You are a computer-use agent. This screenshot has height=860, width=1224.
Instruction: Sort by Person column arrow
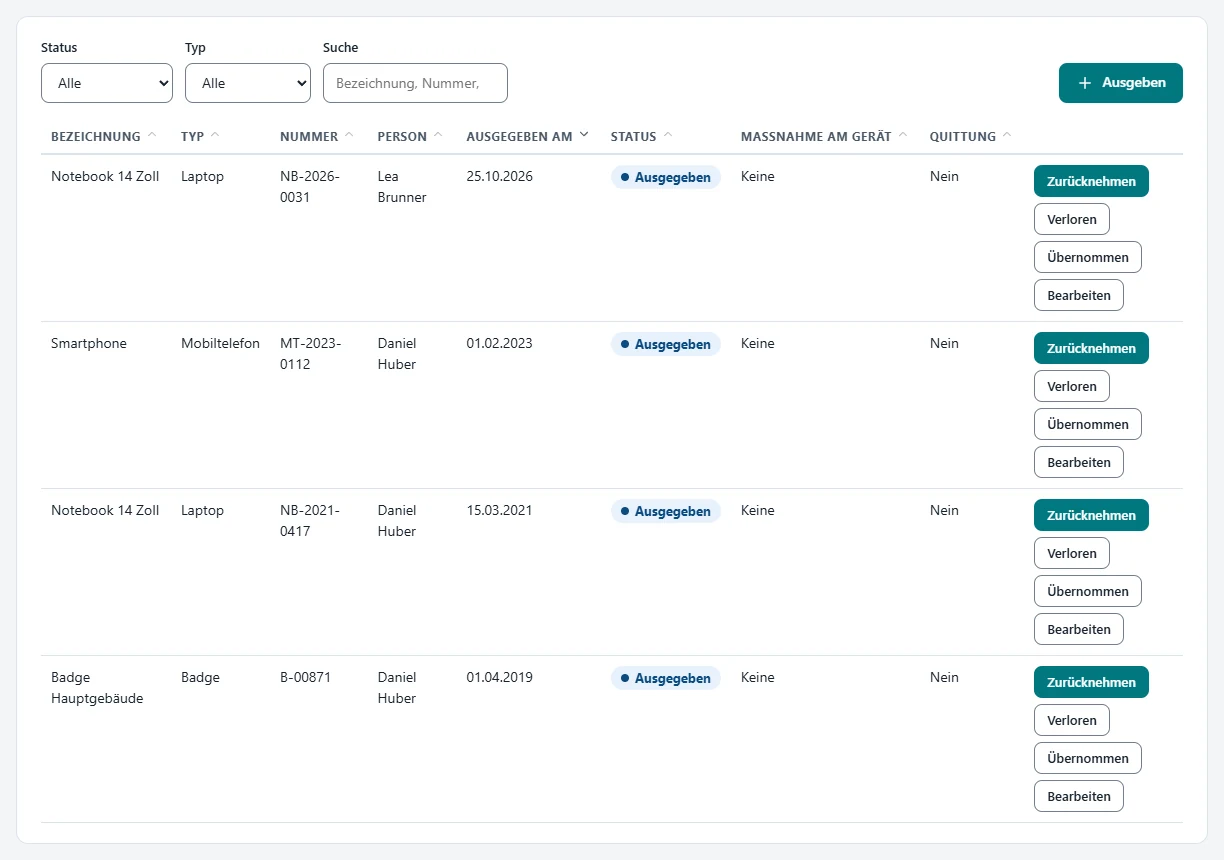coord(438,135)
